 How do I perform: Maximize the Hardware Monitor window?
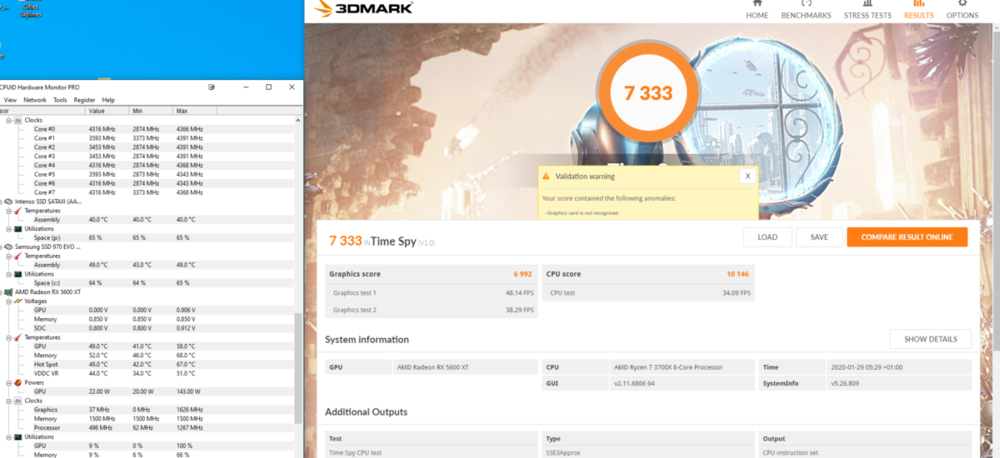pyautogui.click(x=268, y=87)
